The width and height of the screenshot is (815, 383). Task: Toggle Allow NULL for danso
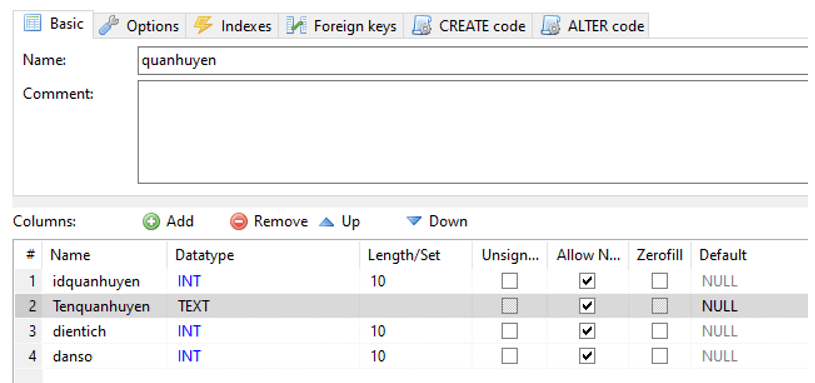click(x=587, y=356)
